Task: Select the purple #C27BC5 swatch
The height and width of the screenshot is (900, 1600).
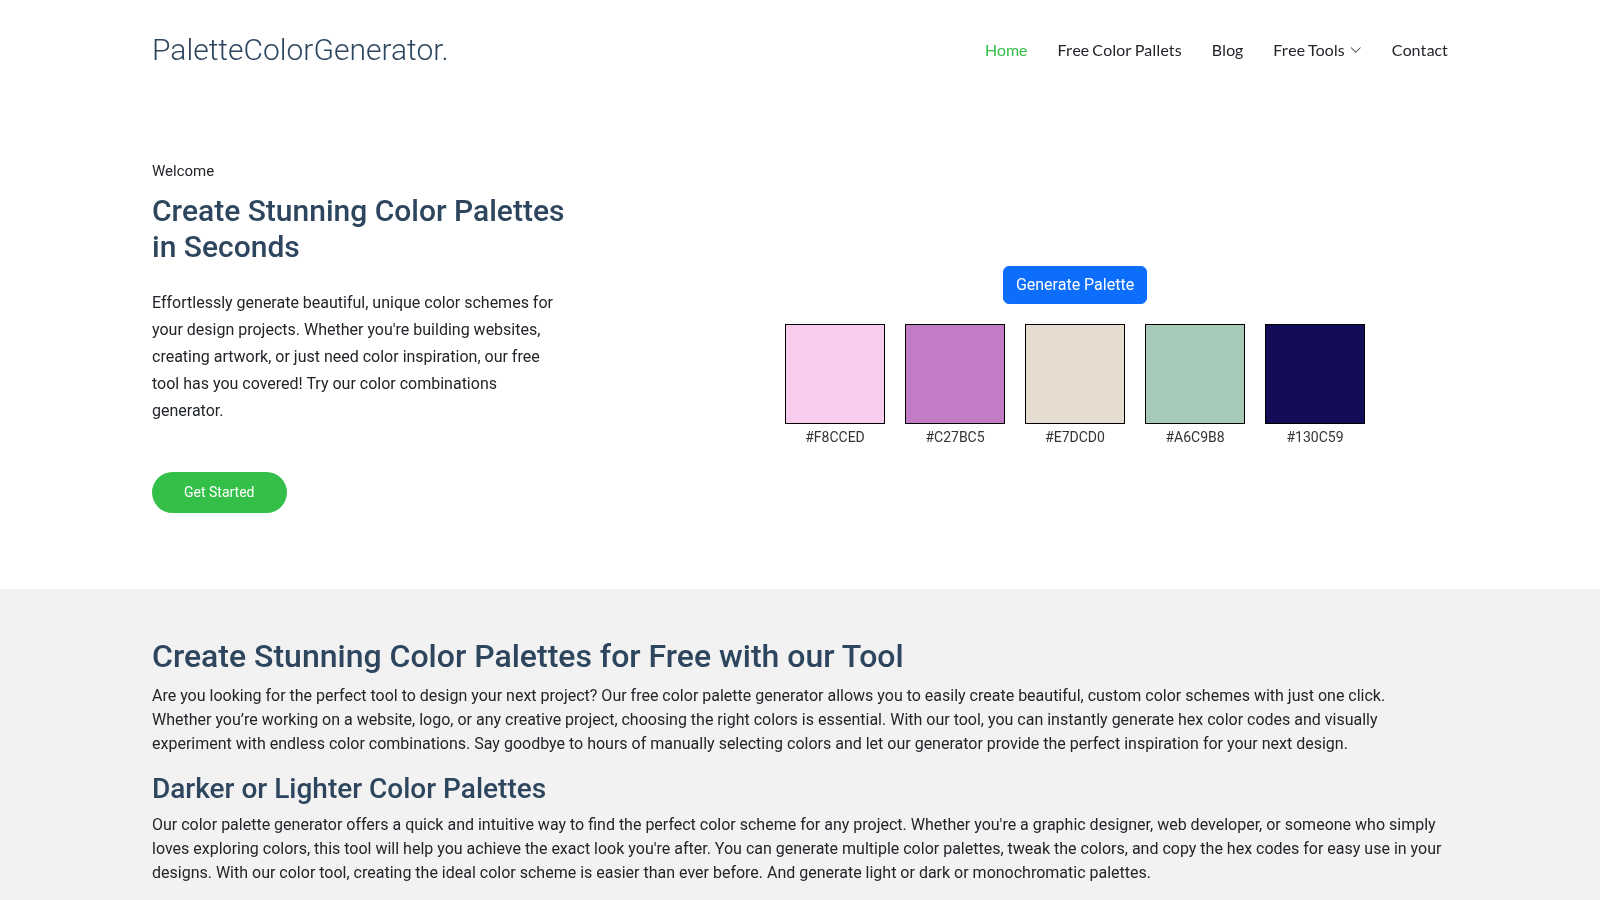Action: 955,374
